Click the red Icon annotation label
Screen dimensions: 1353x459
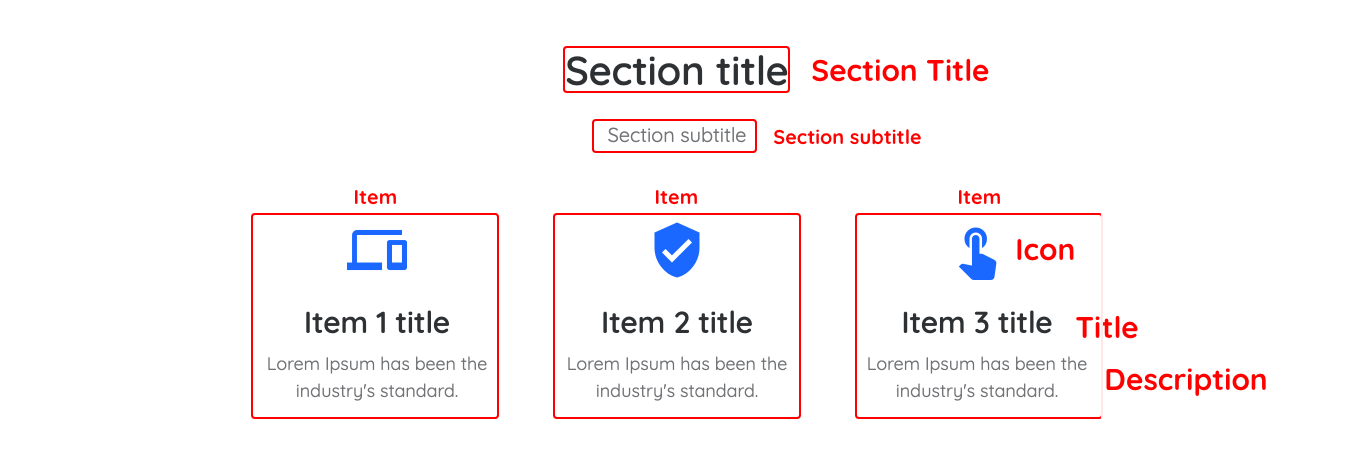1045,250
